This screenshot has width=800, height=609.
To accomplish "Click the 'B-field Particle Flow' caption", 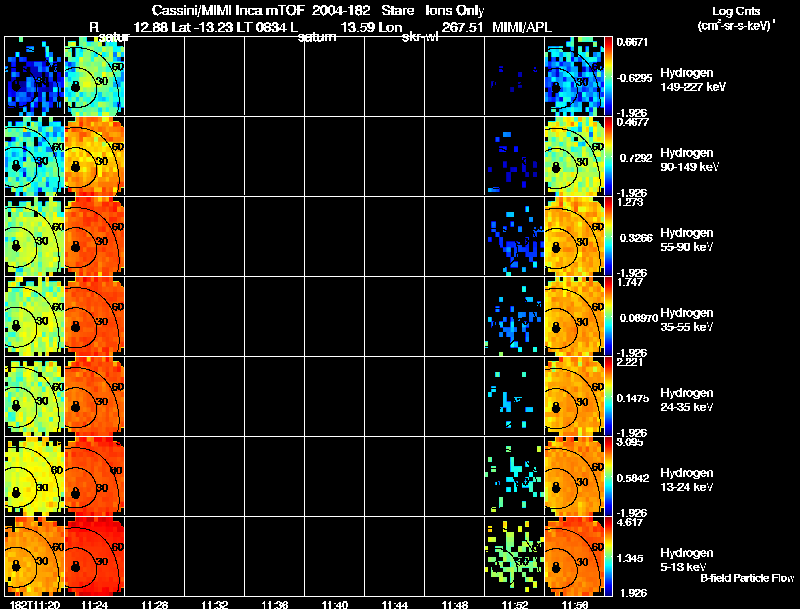I will click(747, 578).
